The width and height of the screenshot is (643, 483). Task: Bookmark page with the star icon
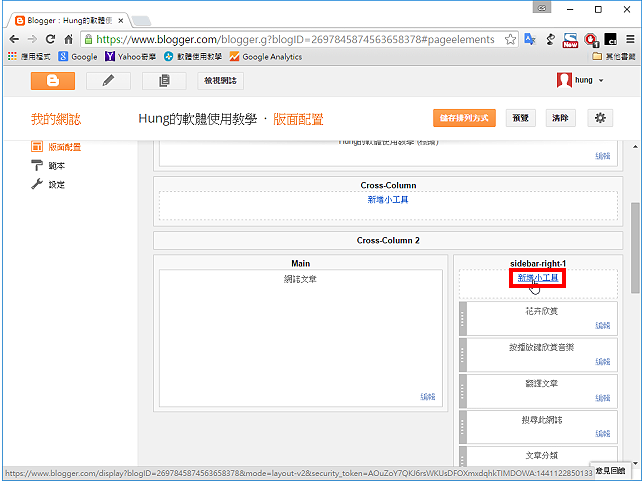point(510,39)
